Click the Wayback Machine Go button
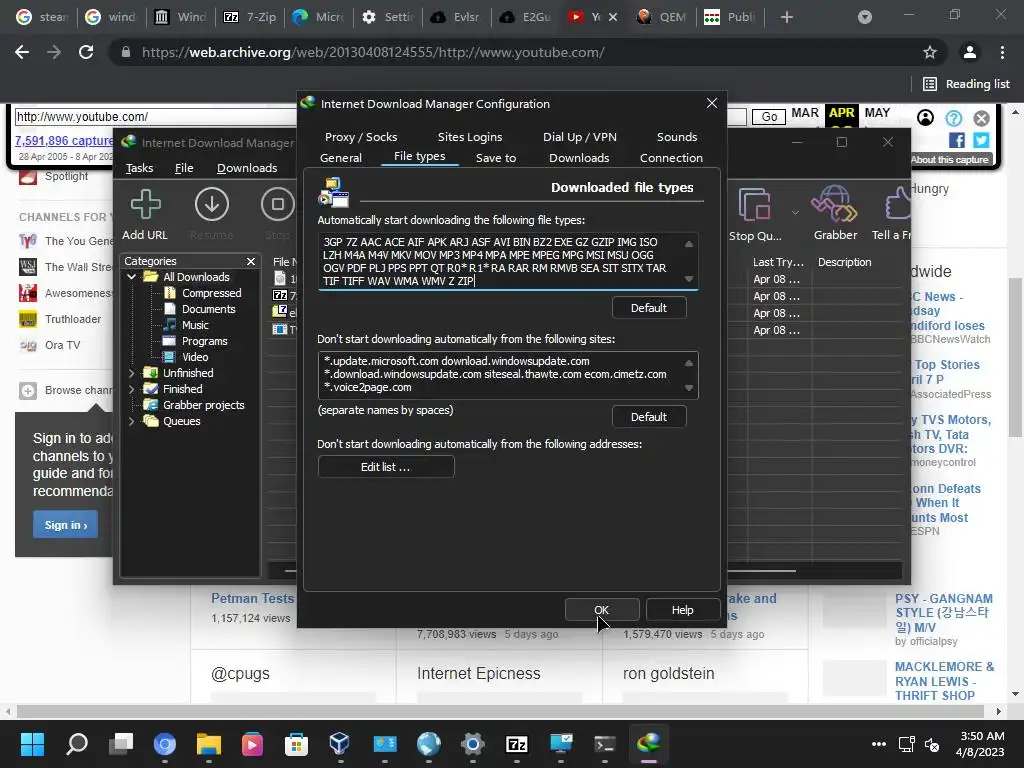Screen dimensions: 1024x768 tap(769, 116)
